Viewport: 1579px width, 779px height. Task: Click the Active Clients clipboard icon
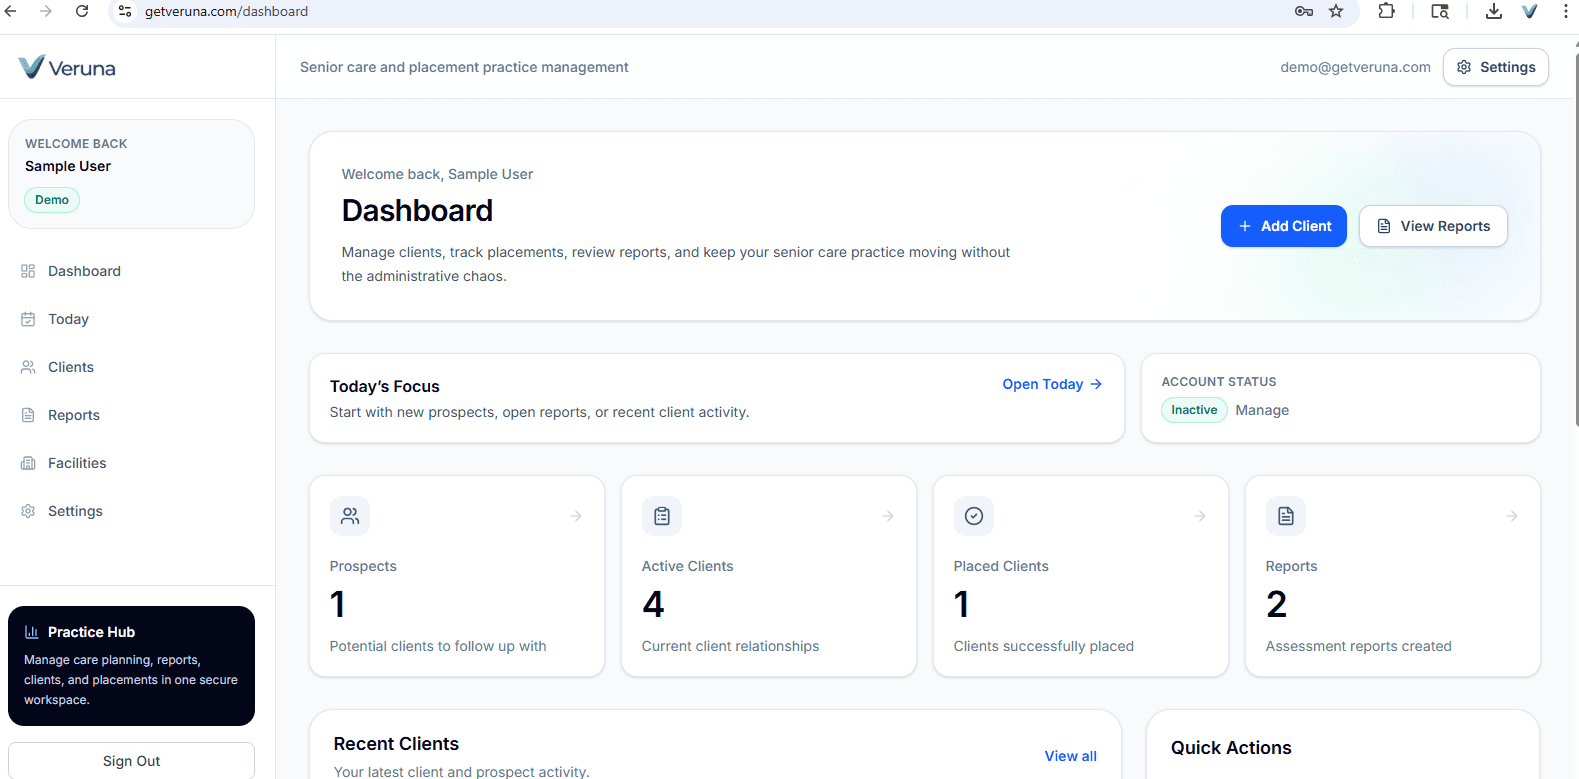pos(662,516)
